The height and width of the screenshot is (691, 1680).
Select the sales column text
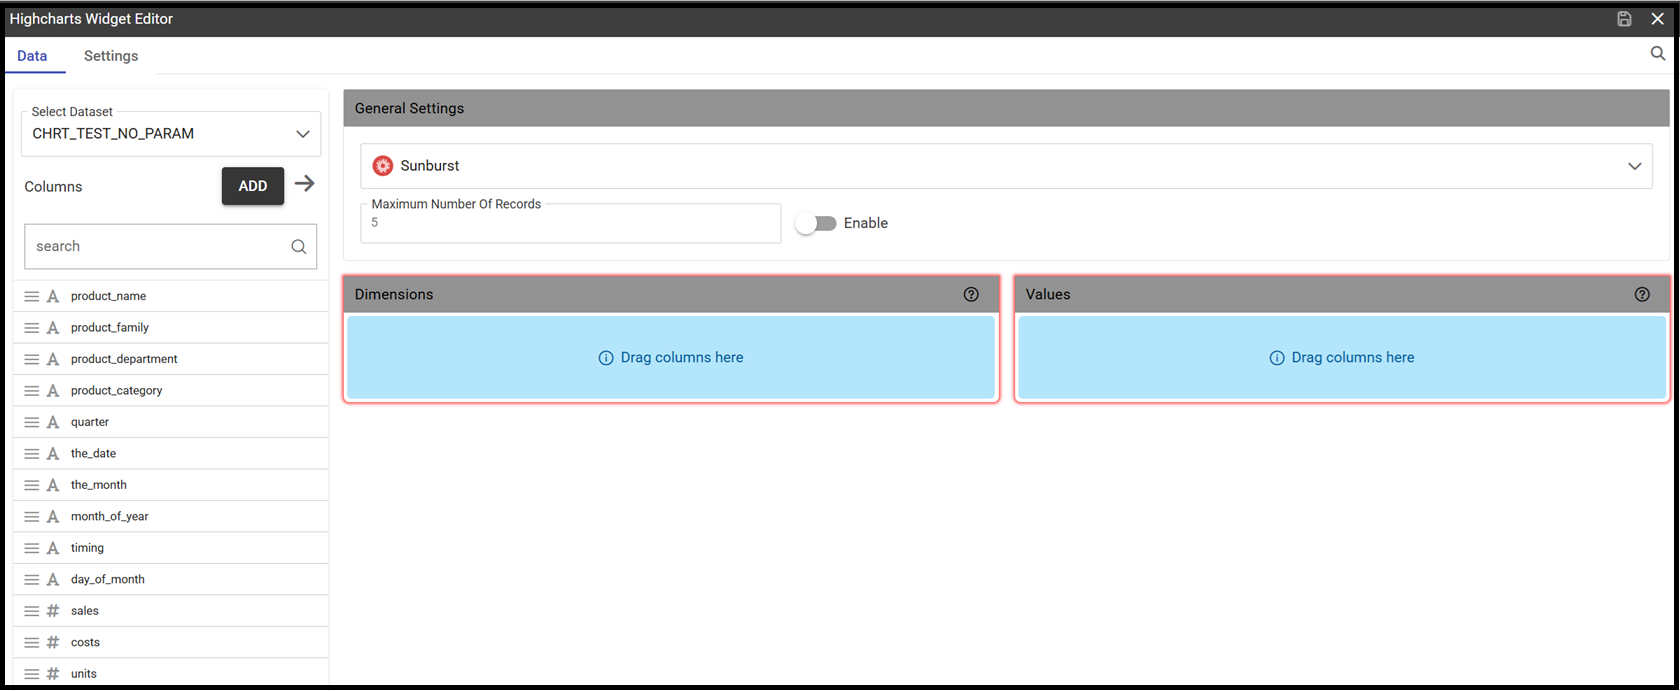85,611
